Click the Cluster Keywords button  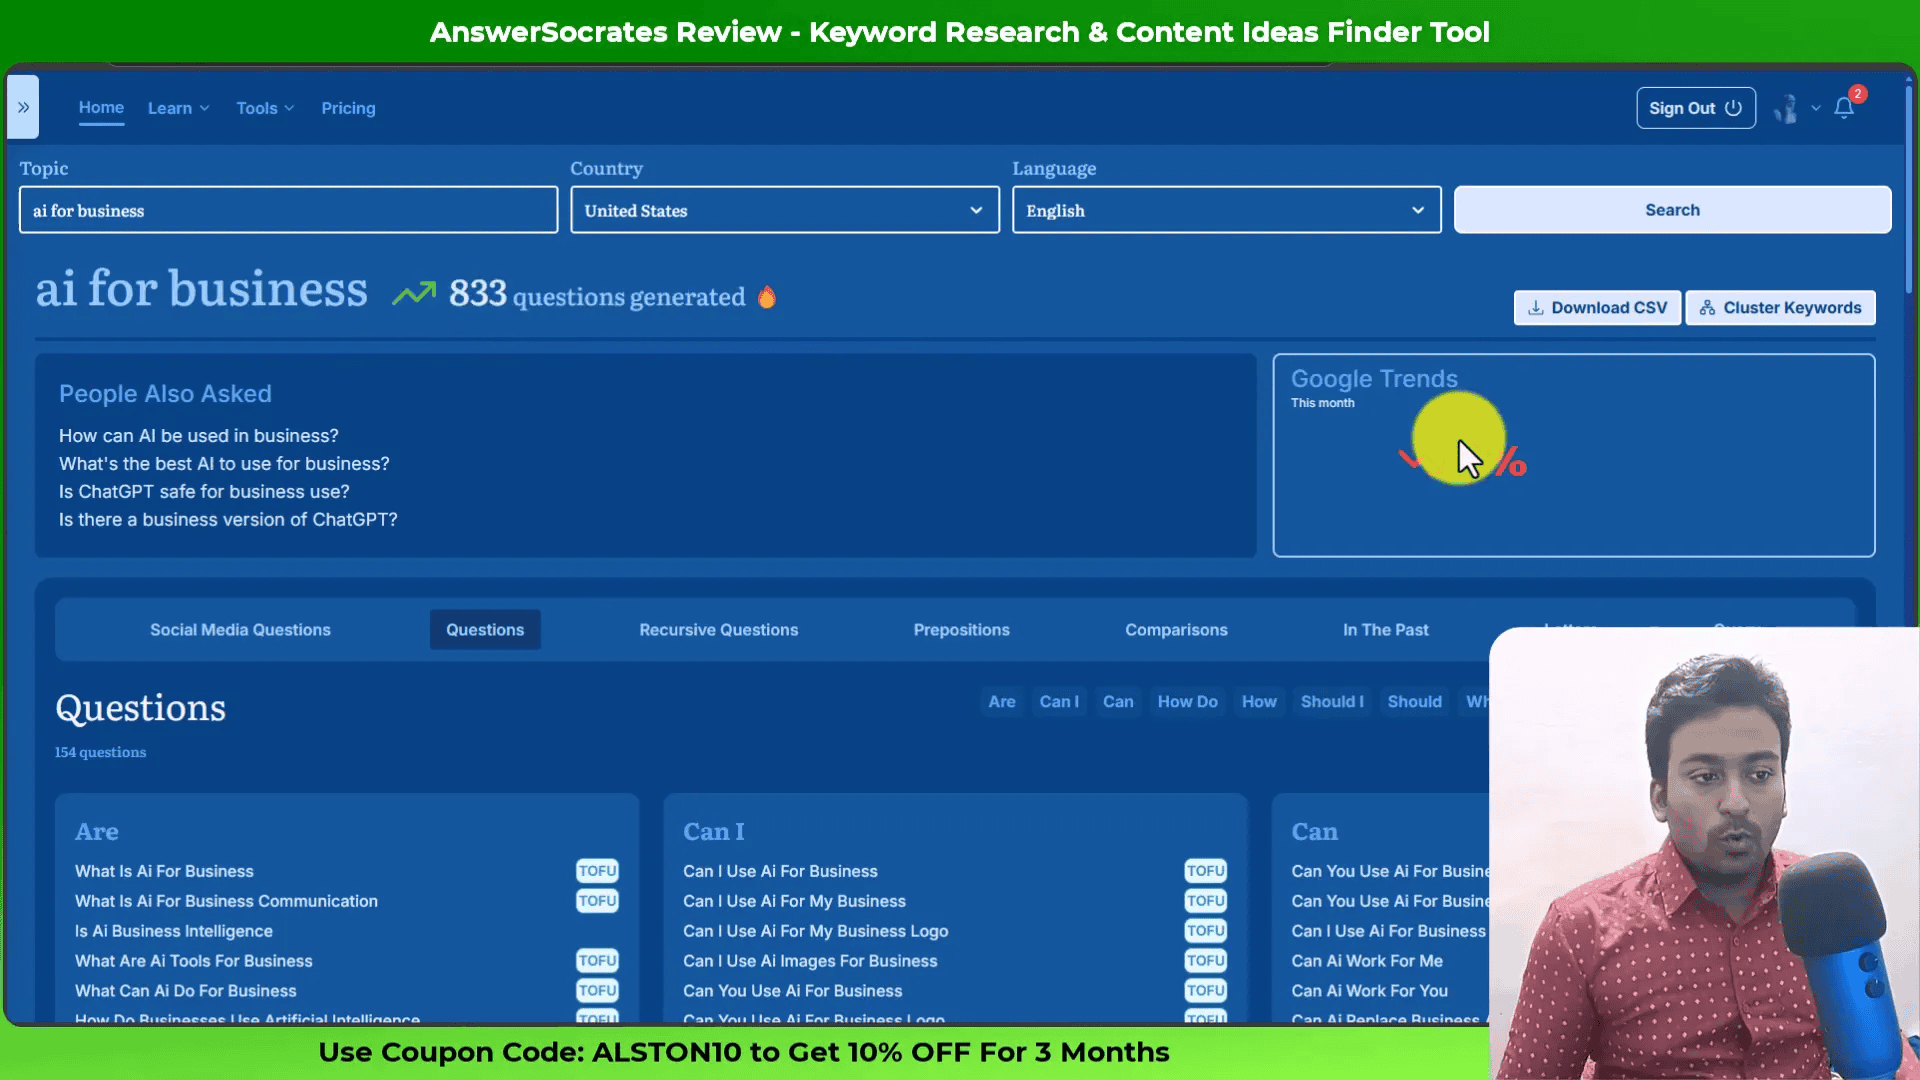(1780, 308)
